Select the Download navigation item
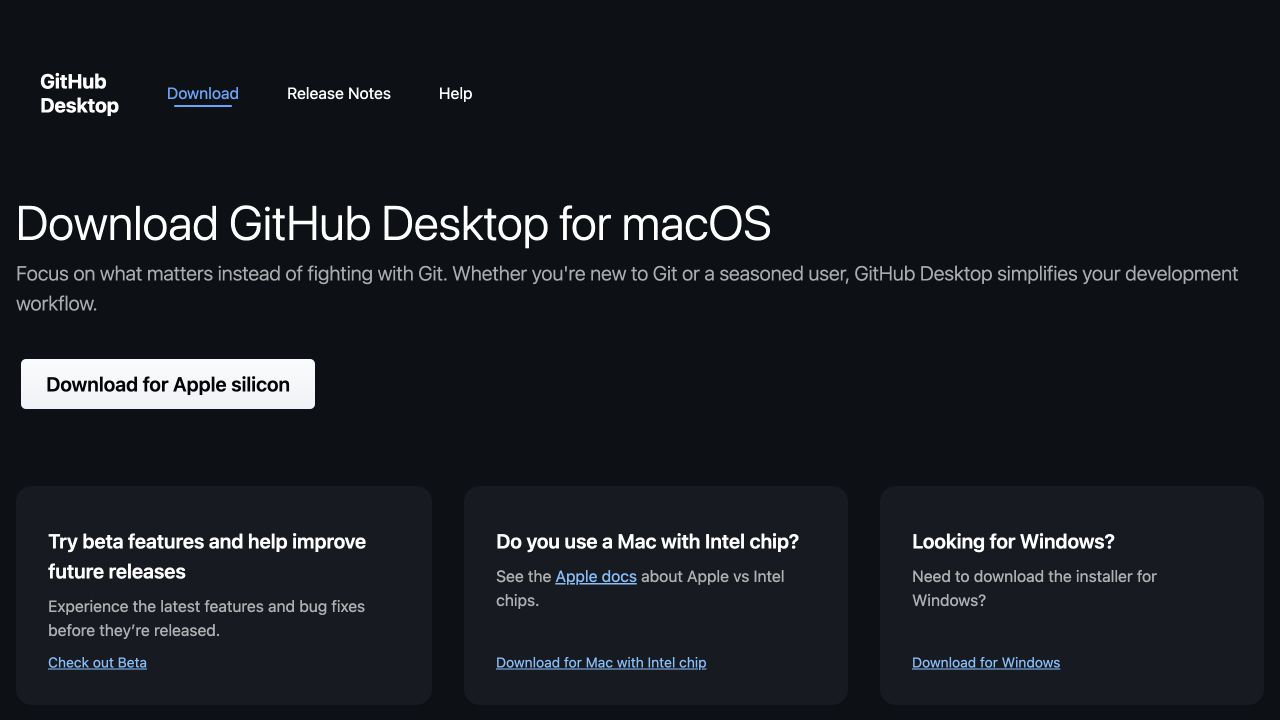This screenshot has height=720, width=1280. 203,93
